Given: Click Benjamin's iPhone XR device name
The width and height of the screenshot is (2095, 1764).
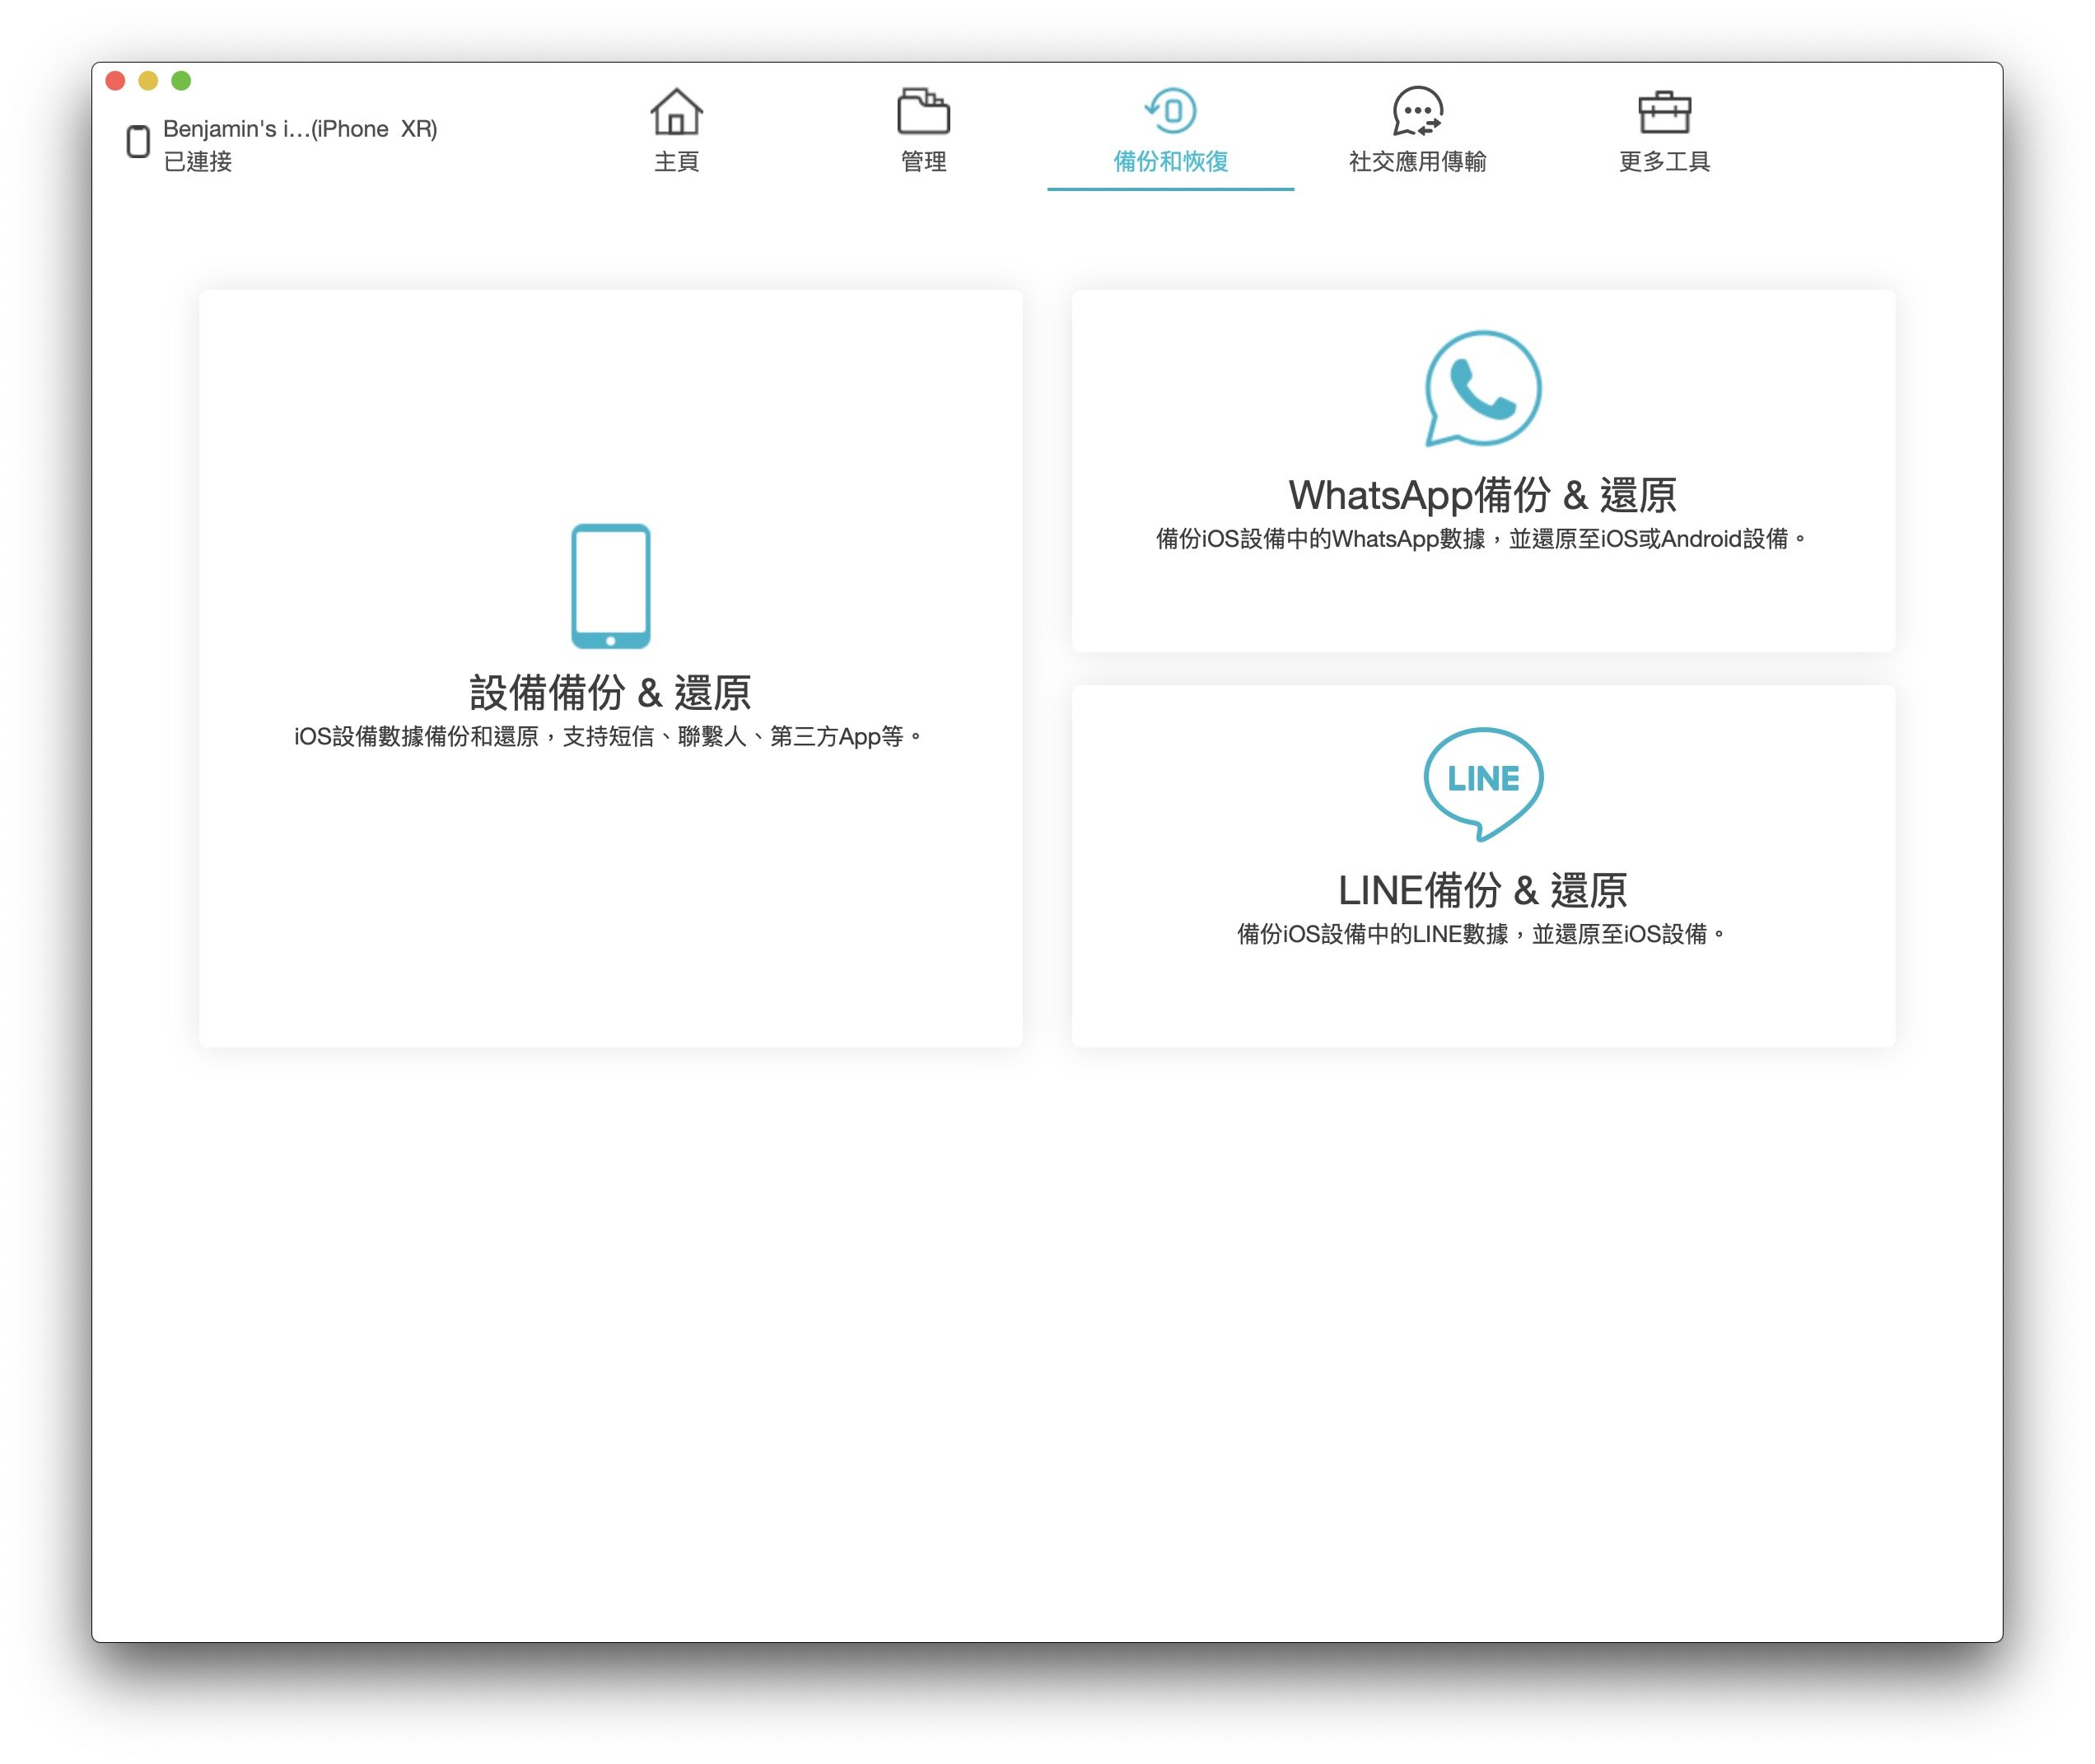Looking at the screenshot, I should (300, 129).
